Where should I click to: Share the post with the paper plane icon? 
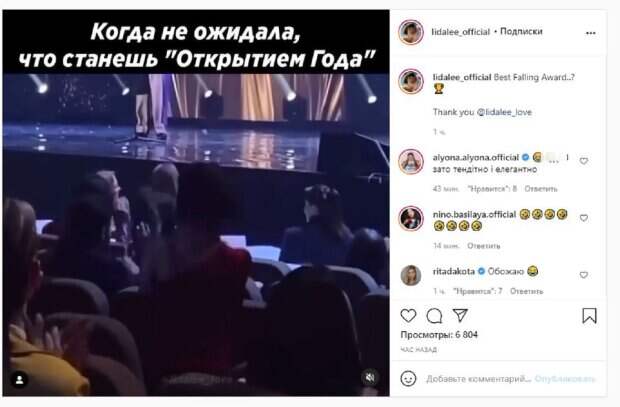pos(460,315)
